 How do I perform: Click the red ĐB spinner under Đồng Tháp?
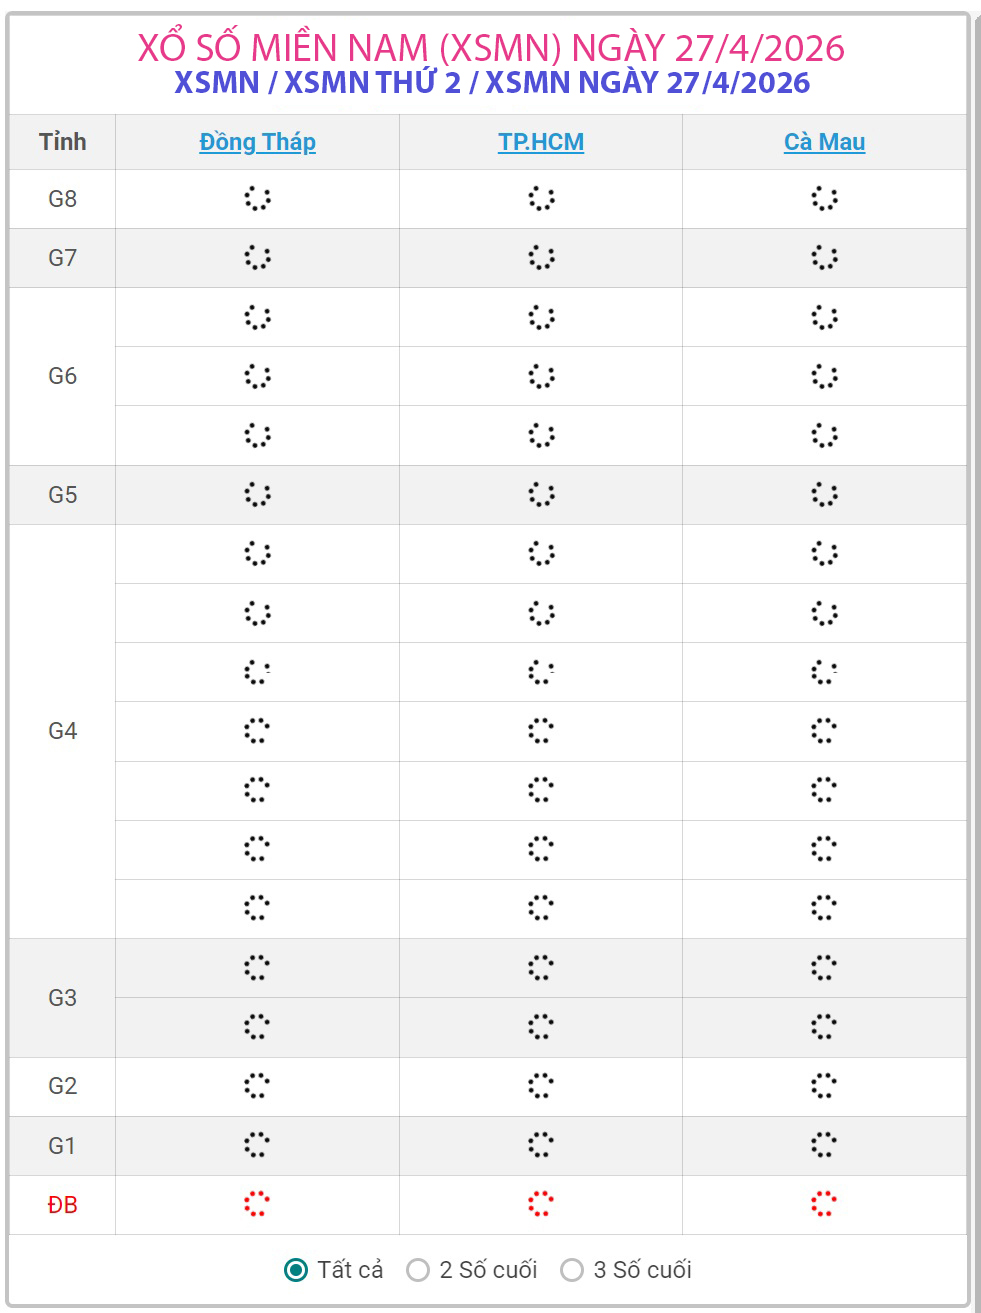click(x=257, y=1204)
